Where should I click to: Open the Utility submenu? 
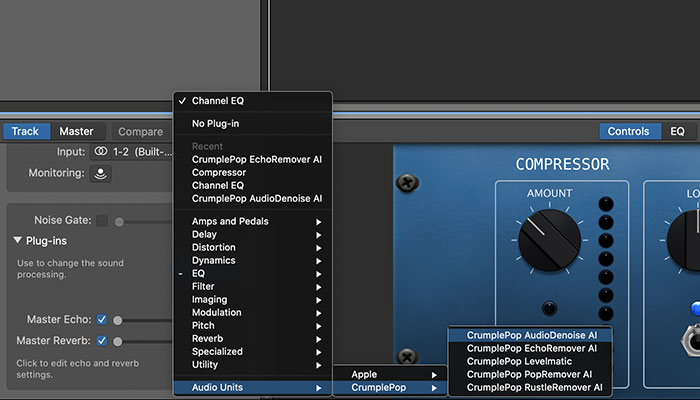click(x=253, y=365)
